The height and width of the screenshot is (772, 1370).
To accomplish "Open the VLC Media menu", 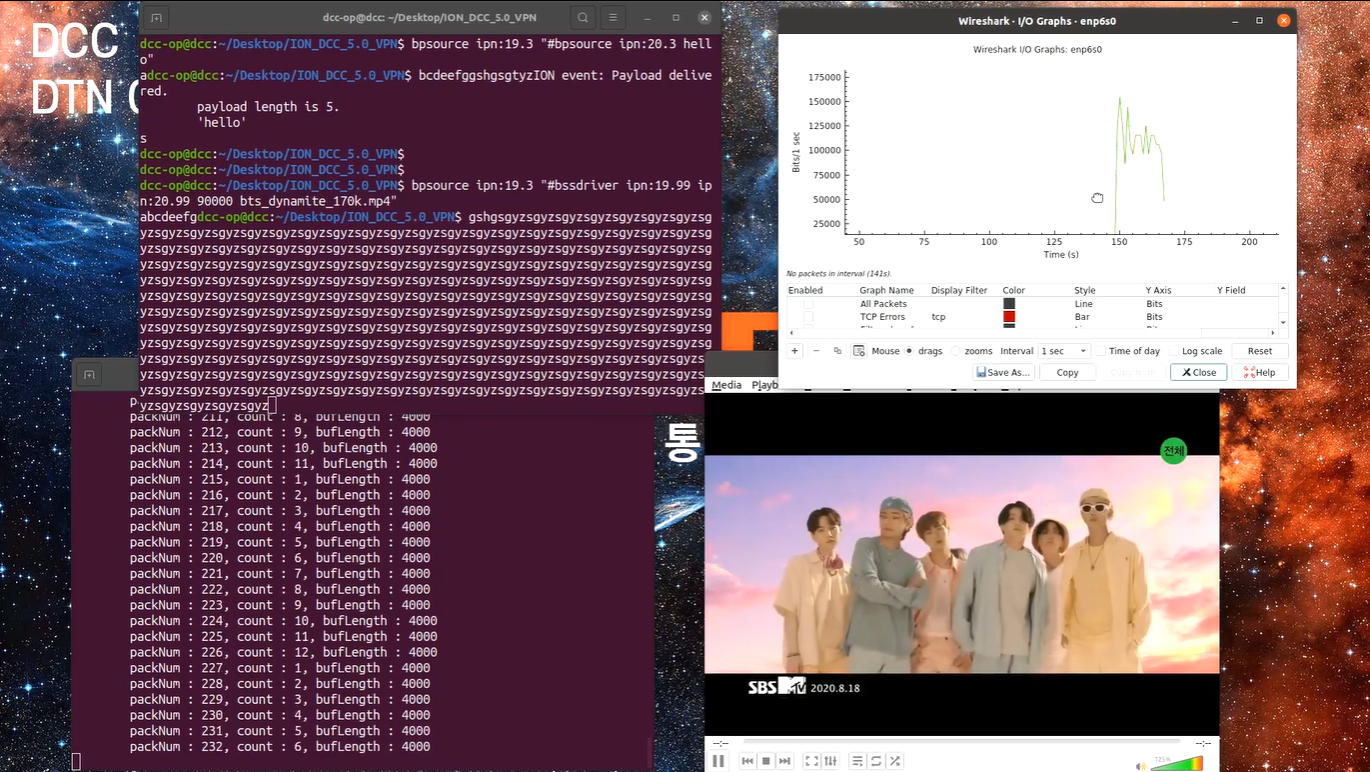I will click(726, 385).
